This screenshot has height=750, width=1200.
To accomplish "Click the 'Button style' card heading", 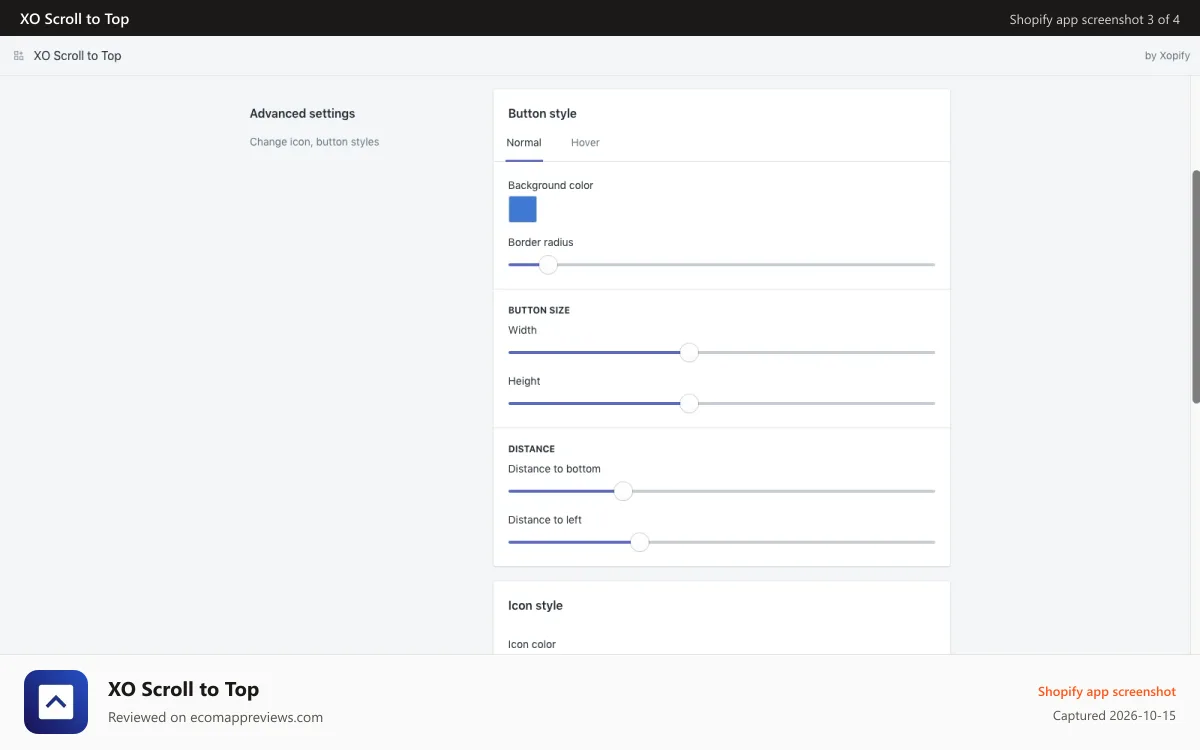I will click(x=543, y=114).
